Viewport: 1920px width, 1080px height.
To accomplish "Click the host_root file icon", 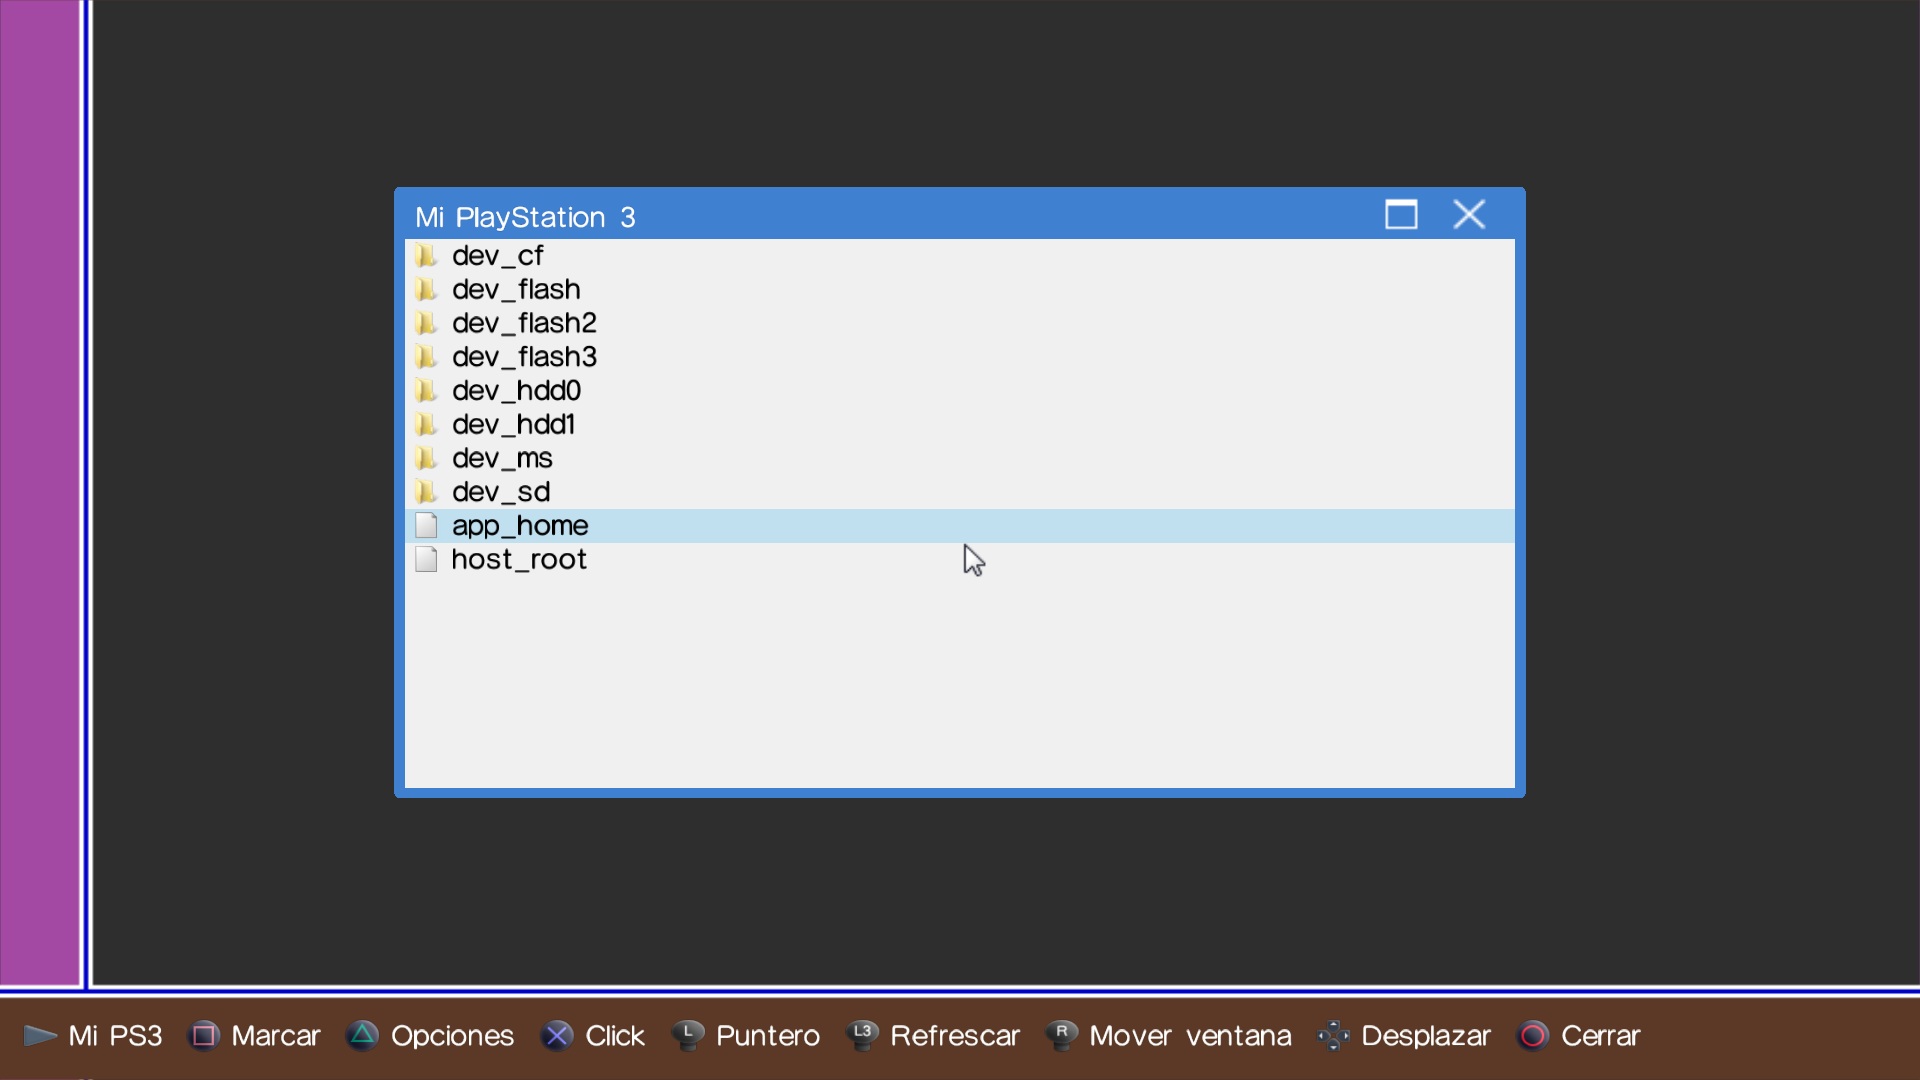I will (x=426, y=559).
